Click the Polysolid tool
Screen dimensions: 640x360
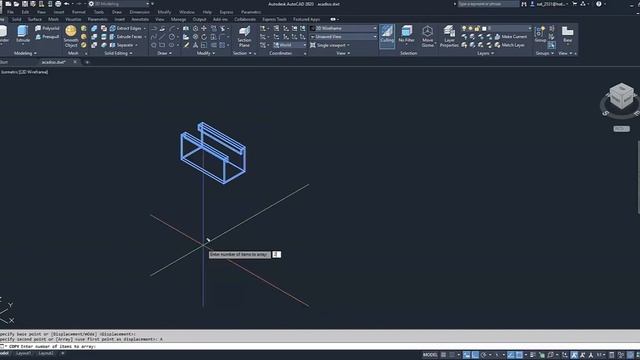pyautogui.click(x=47, y=28)
